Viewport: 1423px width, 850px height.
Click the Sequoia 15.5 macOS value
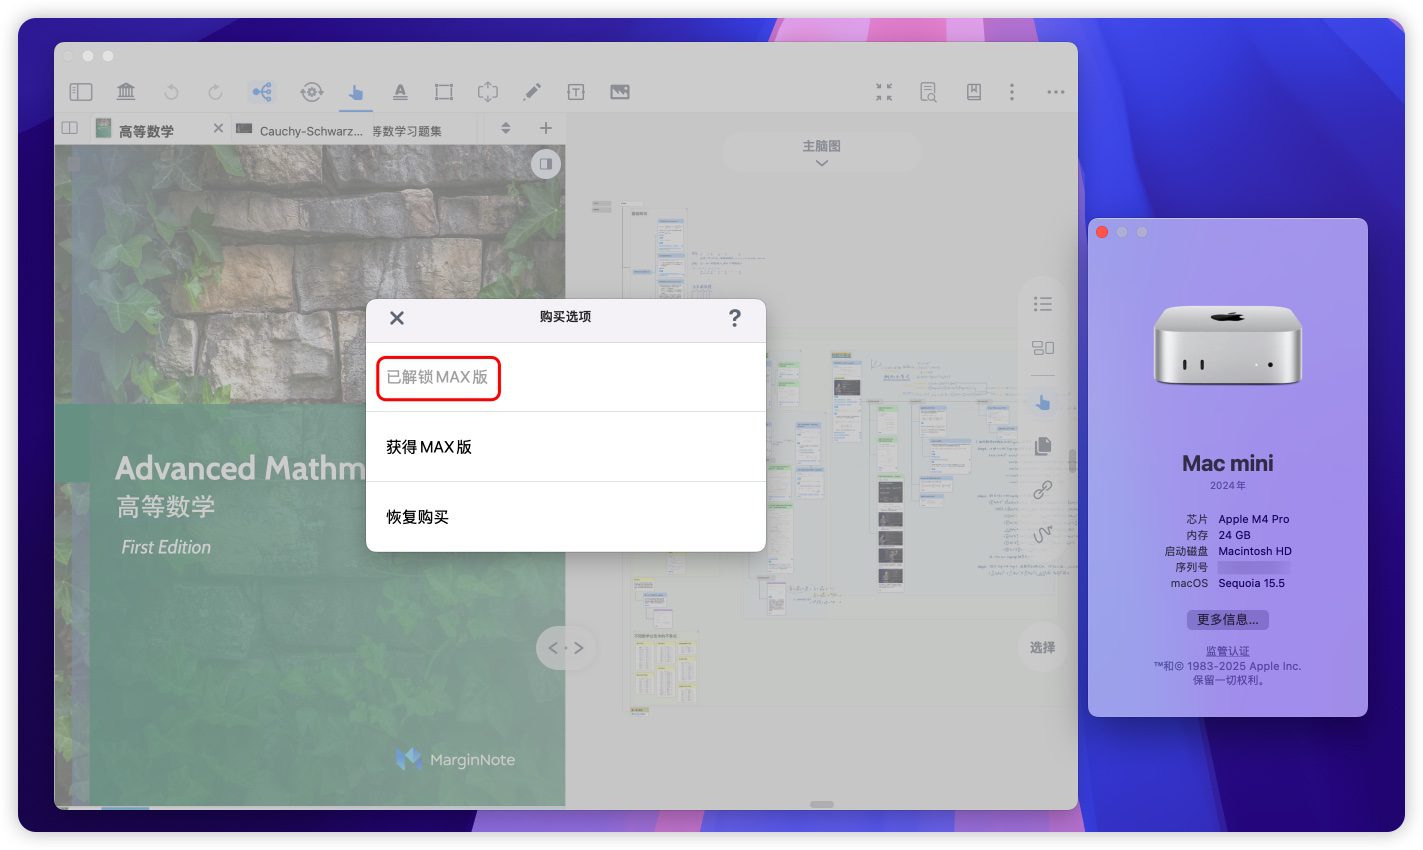coord(1252,583)
